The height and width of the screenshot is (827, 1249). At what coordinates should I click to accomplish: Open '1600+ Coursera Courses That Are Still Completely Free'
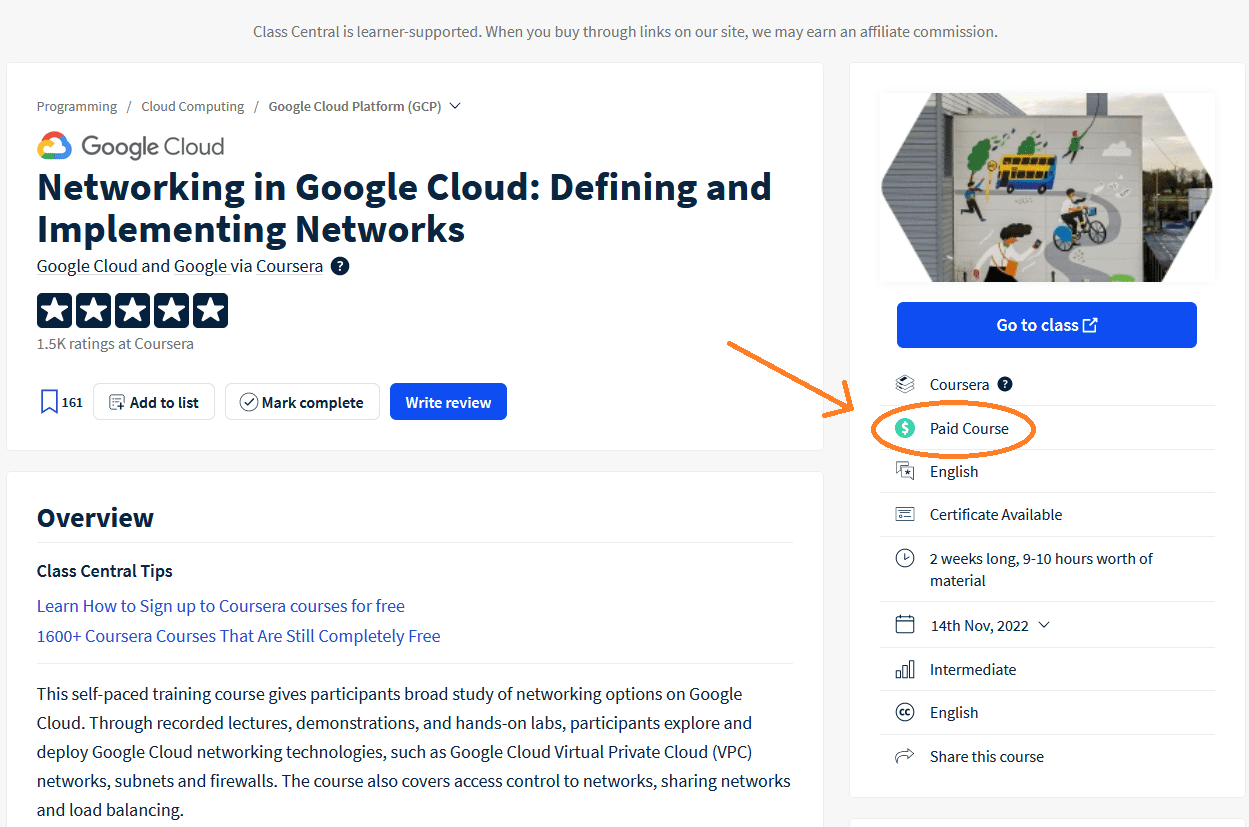click(x=239, y=635)
